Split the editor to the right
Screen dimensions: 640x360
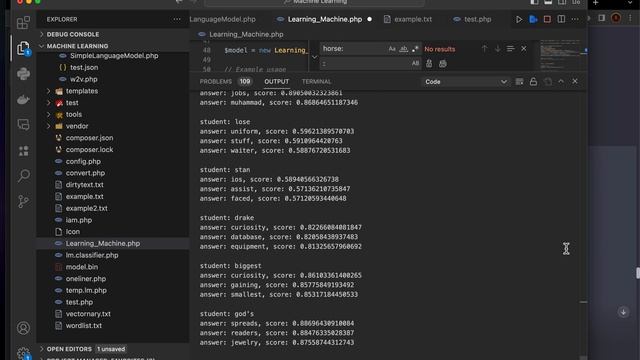pyautogui.click(x=561, y=19)
